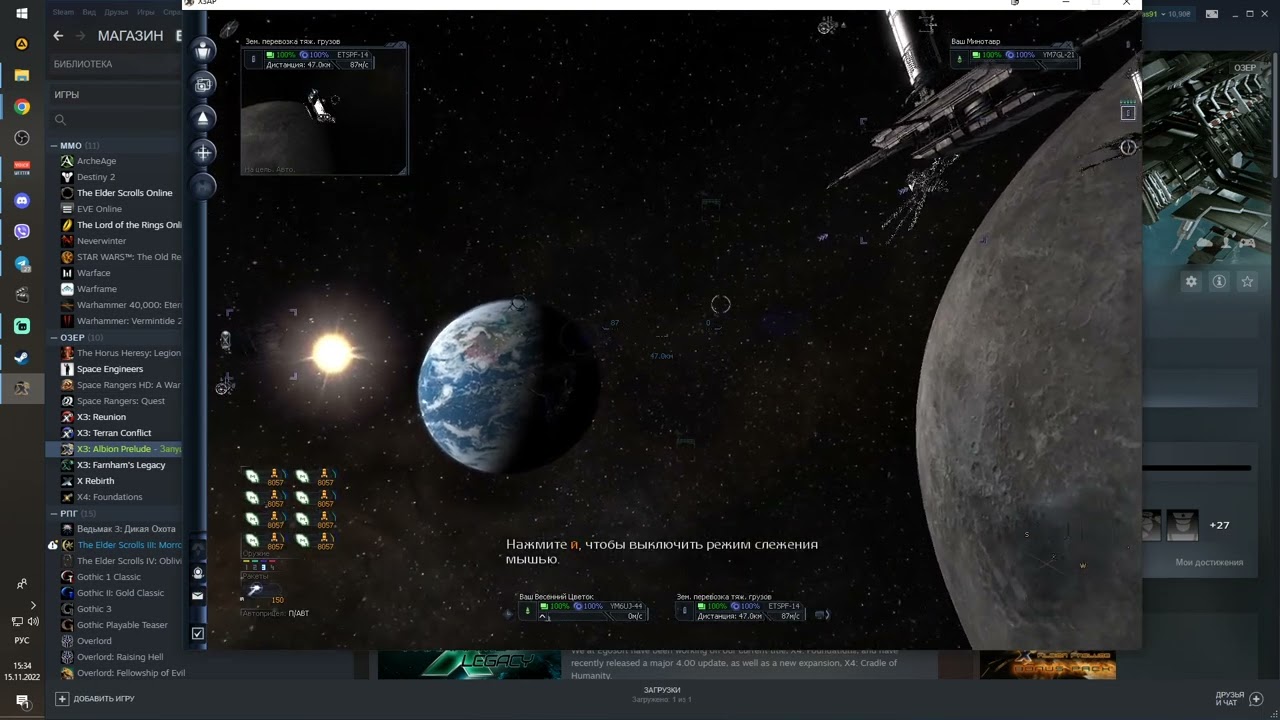Open the mail envelope icon in game sidebar

198,595
